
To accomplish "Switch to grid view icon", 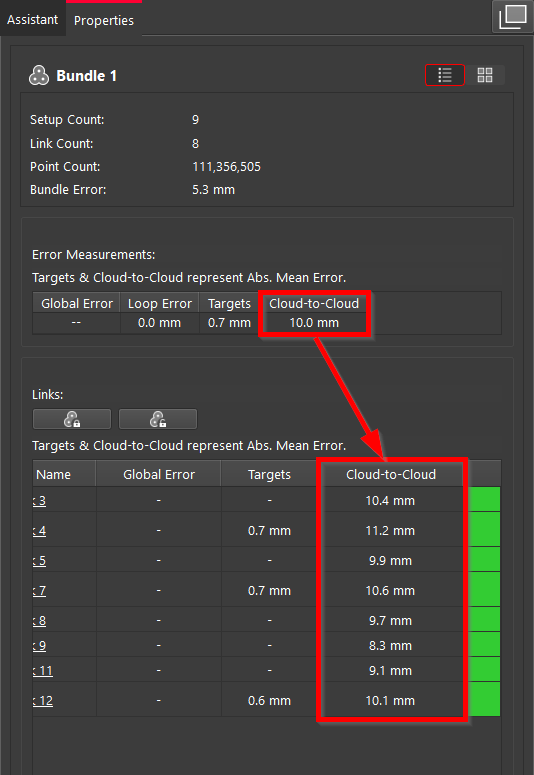I will pos(485,75).
